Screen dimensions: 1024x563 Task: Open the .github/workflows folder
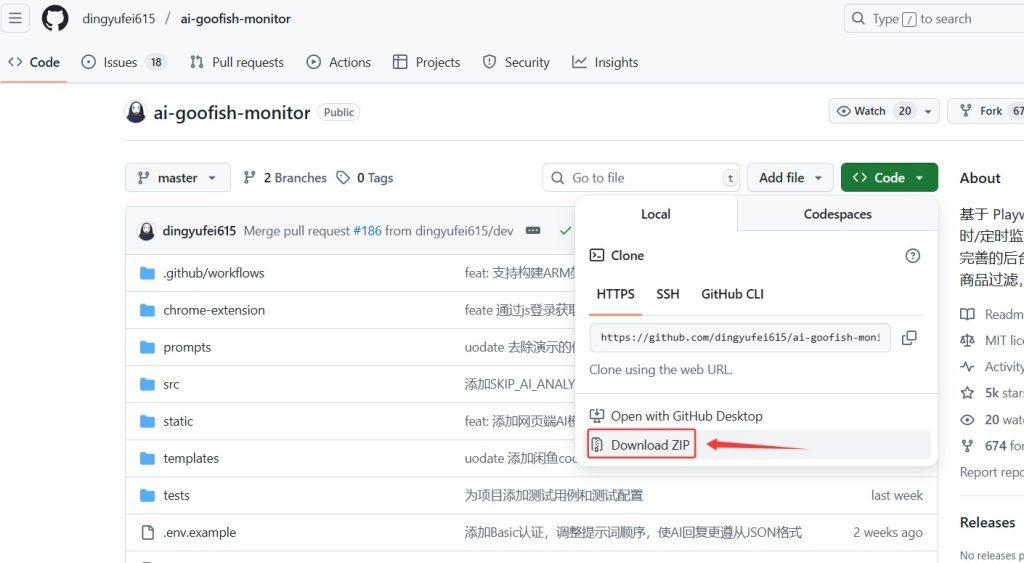214,273
